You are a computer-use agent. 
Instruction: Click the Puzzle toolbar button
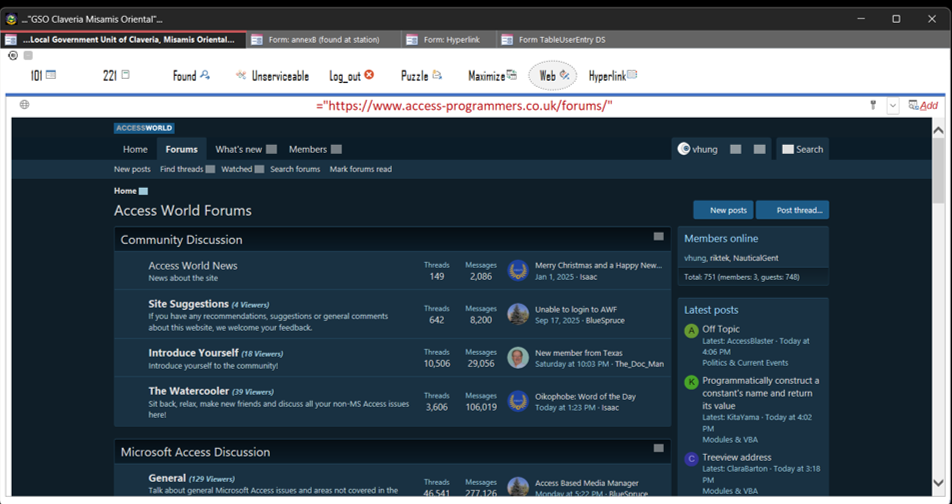421,76
